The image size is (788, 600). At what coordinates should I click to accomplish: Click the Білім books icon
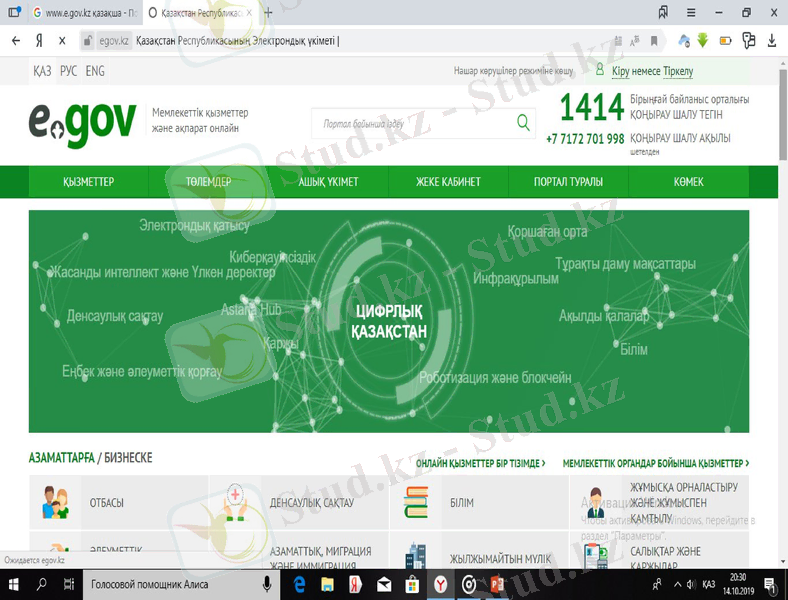pyautogui.click(x=416, y=502)
